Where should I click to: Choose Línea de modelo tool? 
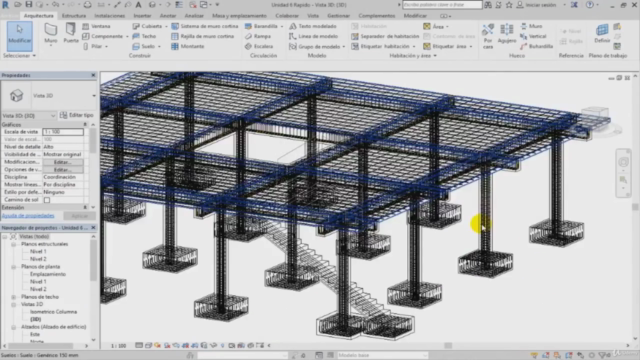(313, 36)
